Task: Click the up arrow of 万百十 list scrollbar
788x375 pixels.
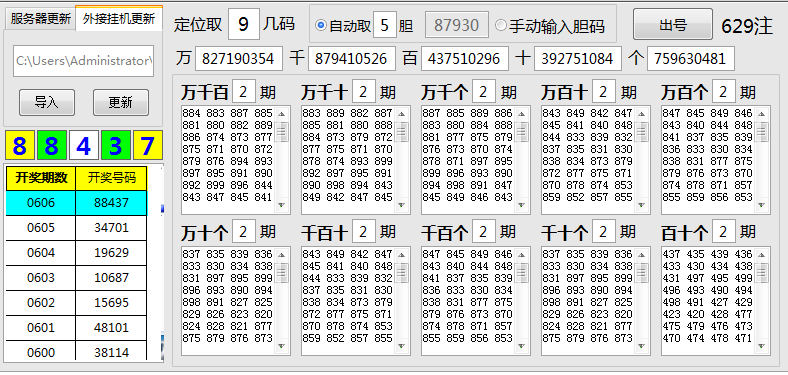Action: 641,114
